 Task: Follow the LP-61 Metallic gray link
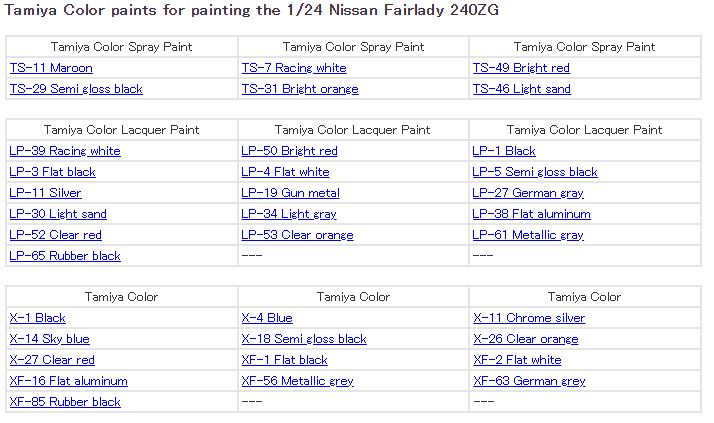pos(528,235)
